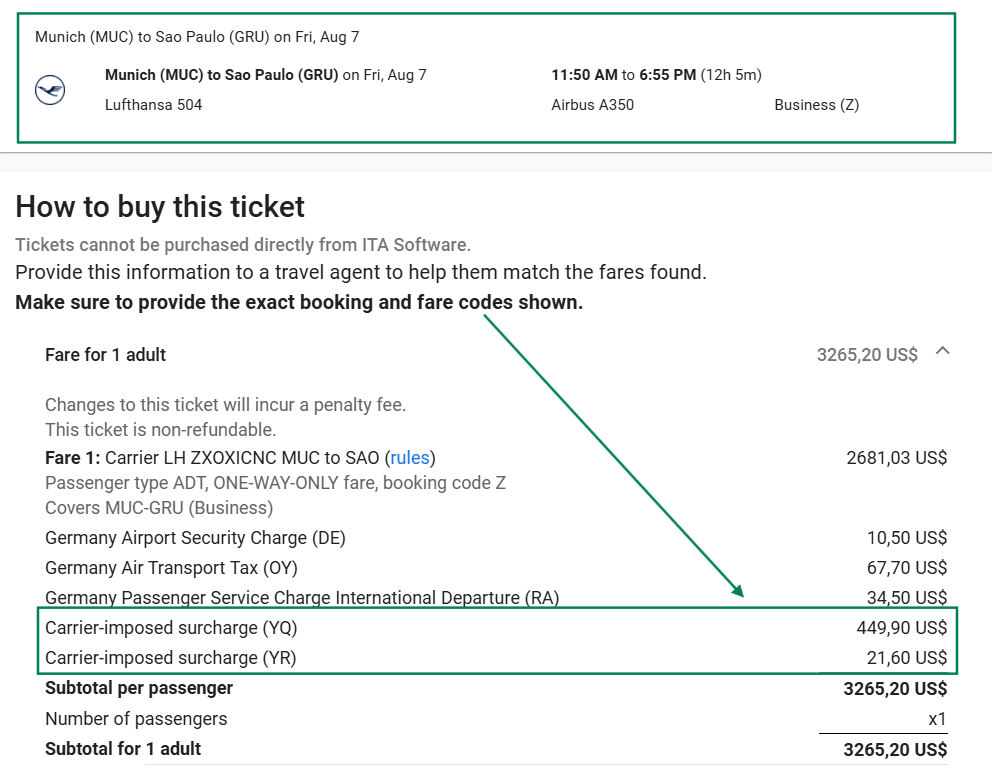Click the 11:50 AM to 6:55 PM flight times
Image resolution: width=992 pixels, height=771 pixels.
[x=656, y=75]
